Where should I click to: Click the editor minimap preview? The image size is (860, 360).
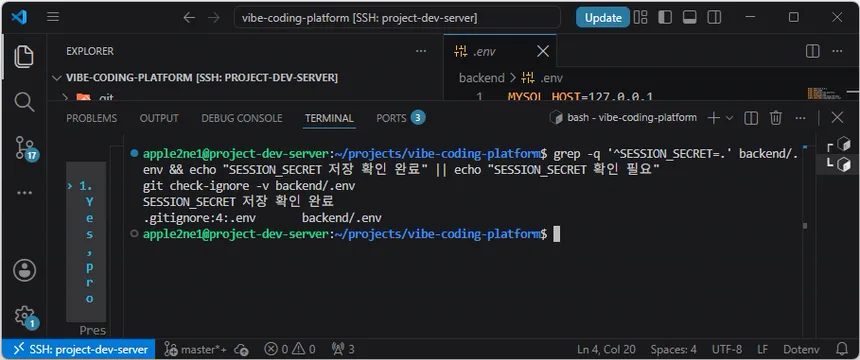coord(824,93)
